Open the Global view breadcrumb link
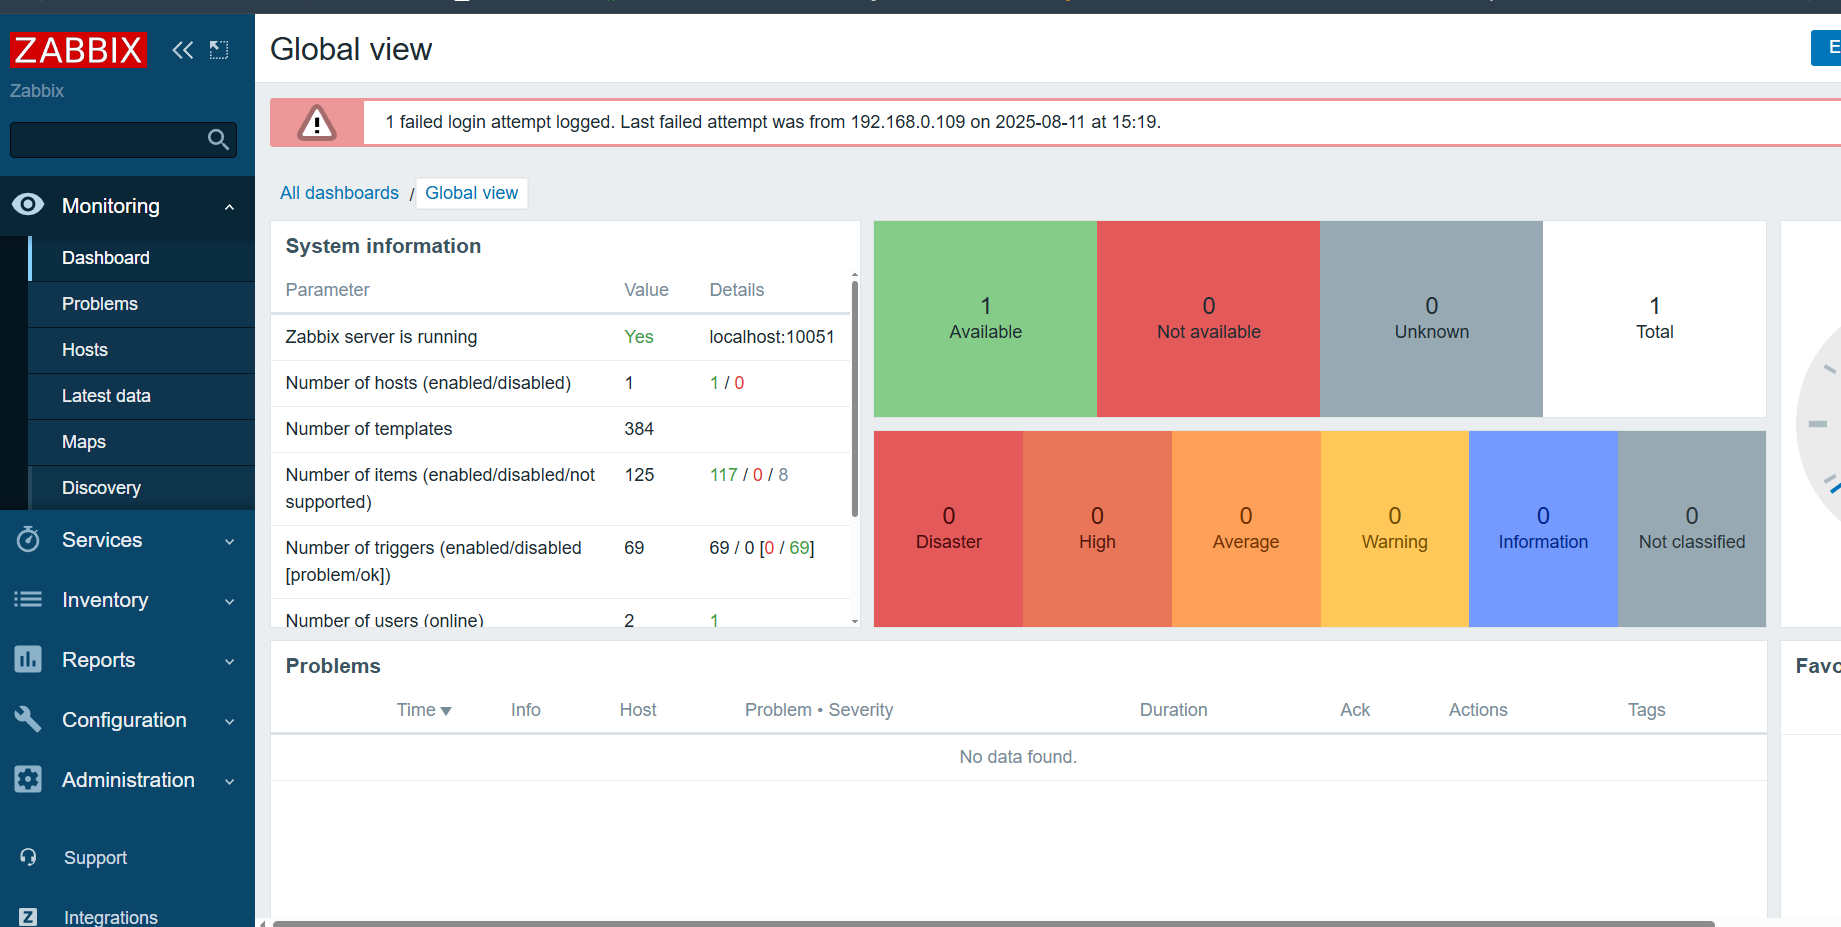This screenshot has width=1841, height=927. (x=472, y=193)
